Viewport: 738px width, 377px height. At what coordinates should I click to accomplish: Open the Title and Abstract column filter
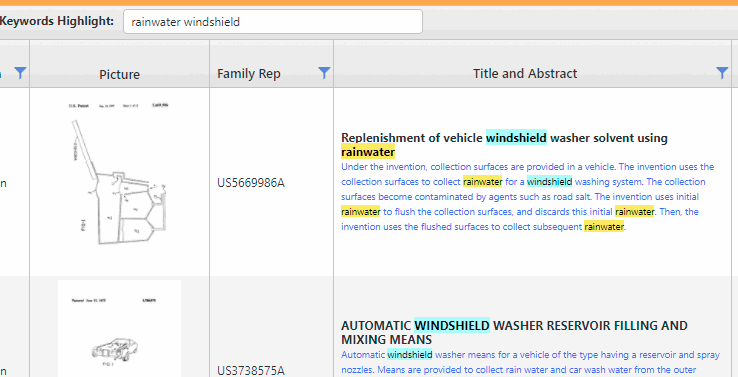722,72
